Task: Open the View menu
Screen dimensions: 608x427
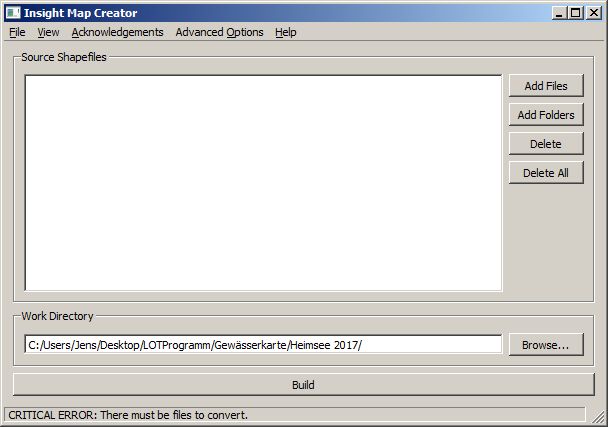Action: [48, 32]
